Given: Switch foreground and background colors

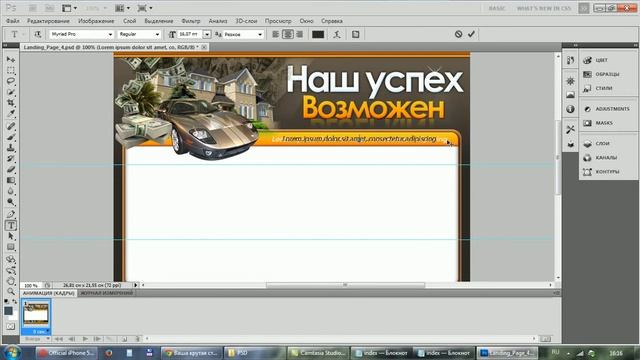Looking at the screenshot, I should tap(15, 301).
